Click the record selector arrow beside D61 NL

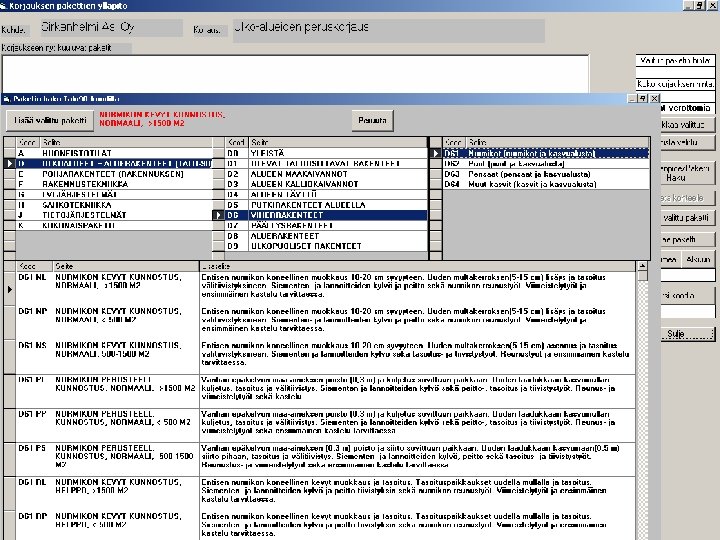click(x=10, y=289)
